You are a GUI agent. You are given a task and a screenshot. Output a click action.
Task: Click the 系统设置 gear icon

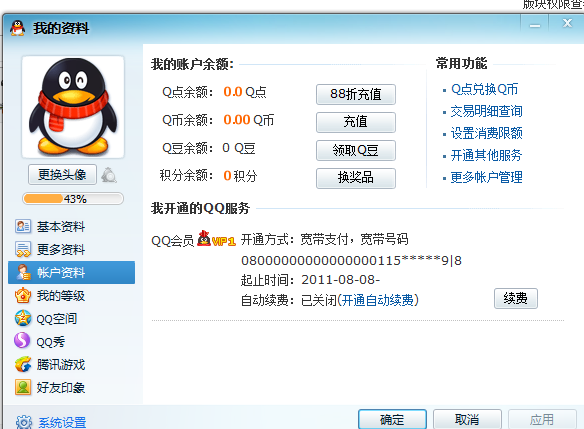coord(24,422)
